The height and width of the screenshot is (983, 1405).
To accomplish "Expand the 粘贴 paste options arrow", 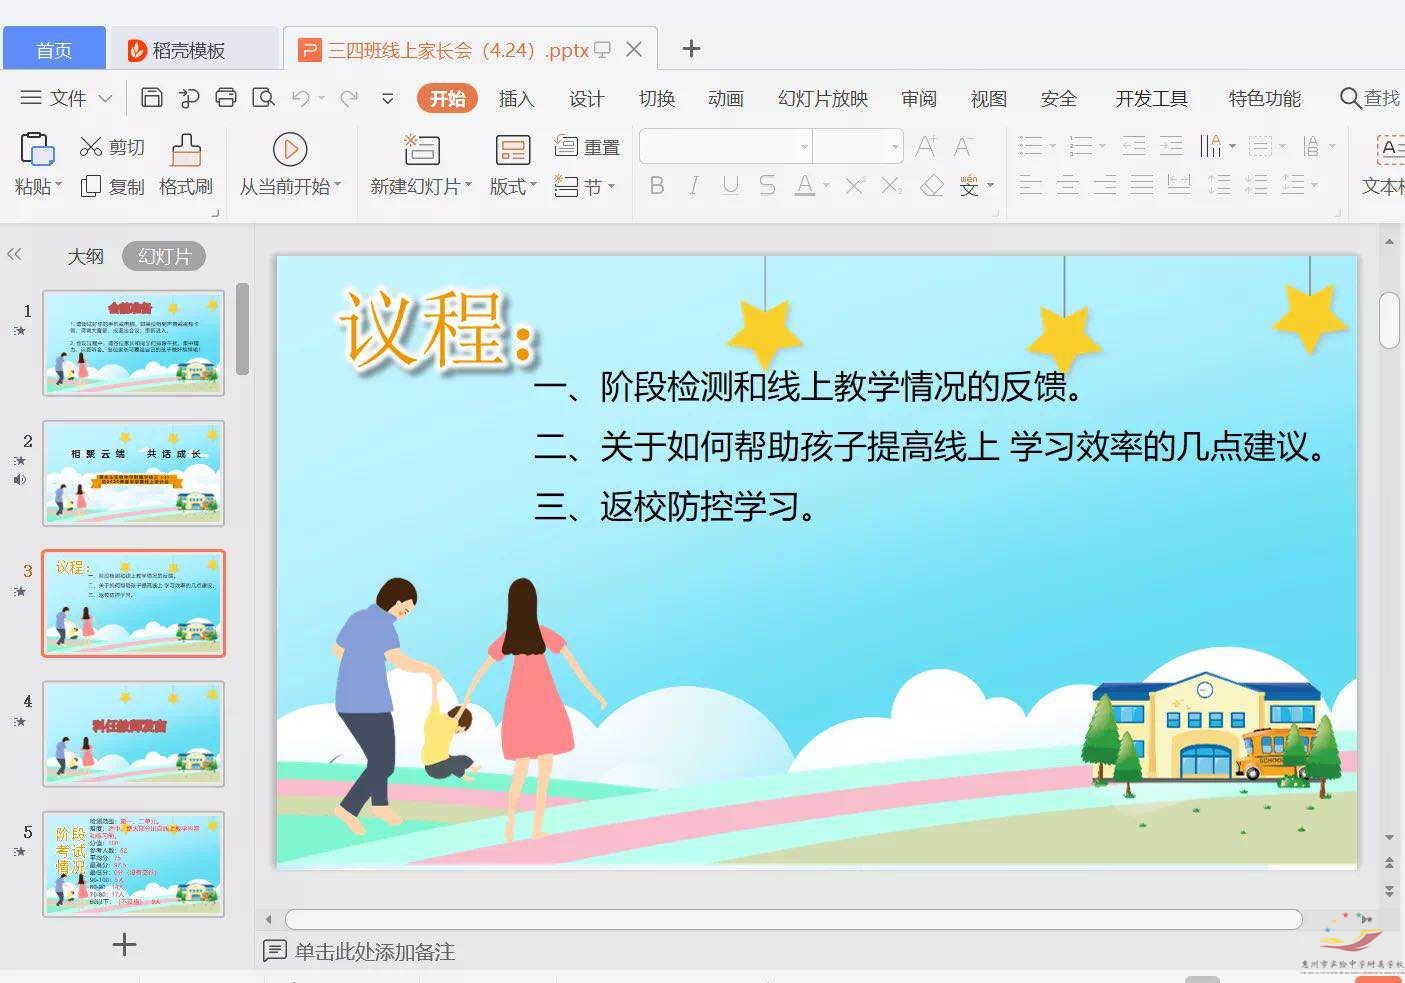I will click(x=58, y=186).
